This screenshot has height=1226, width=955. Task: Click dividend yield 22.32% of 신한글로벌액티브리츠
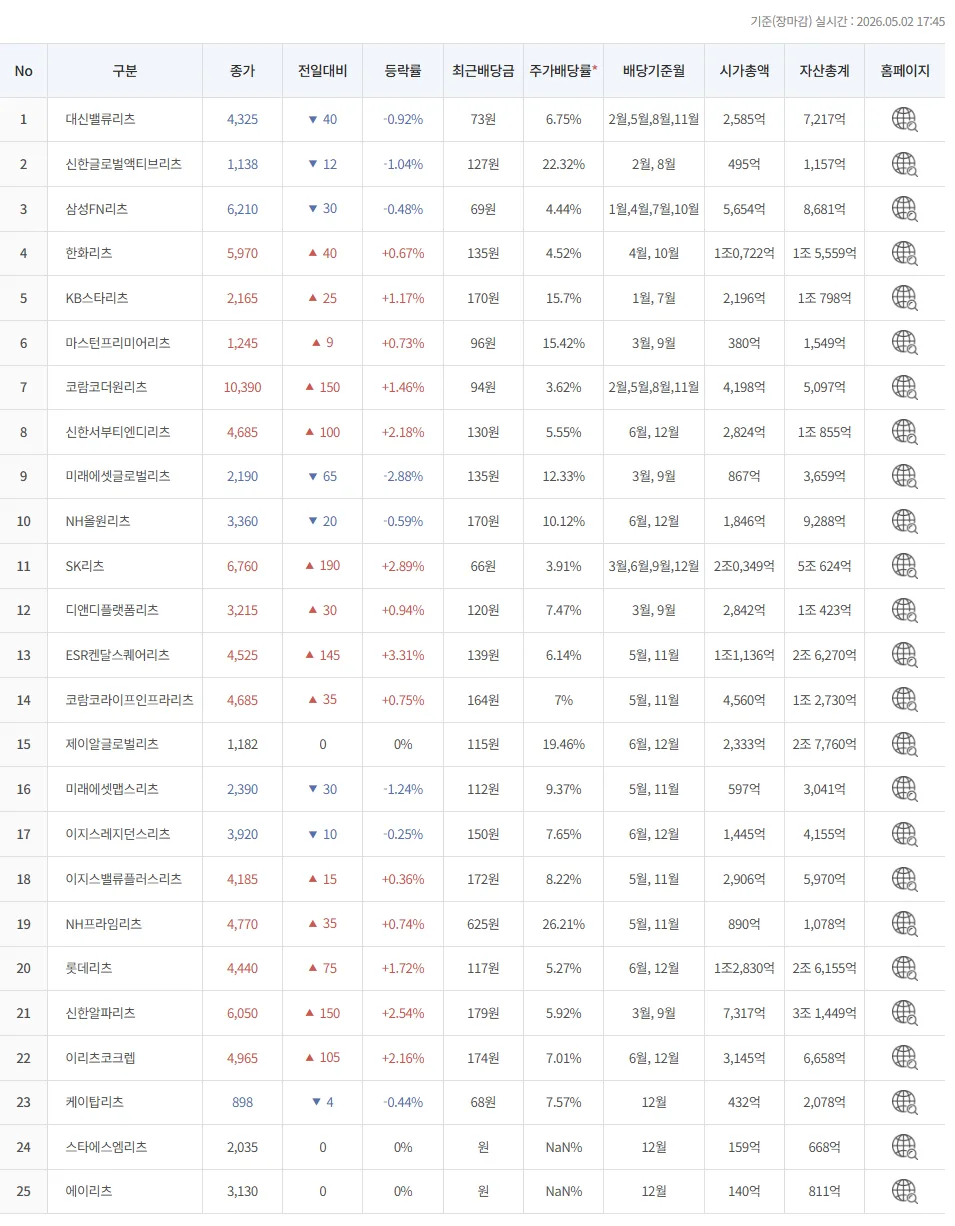coord(563,164)
